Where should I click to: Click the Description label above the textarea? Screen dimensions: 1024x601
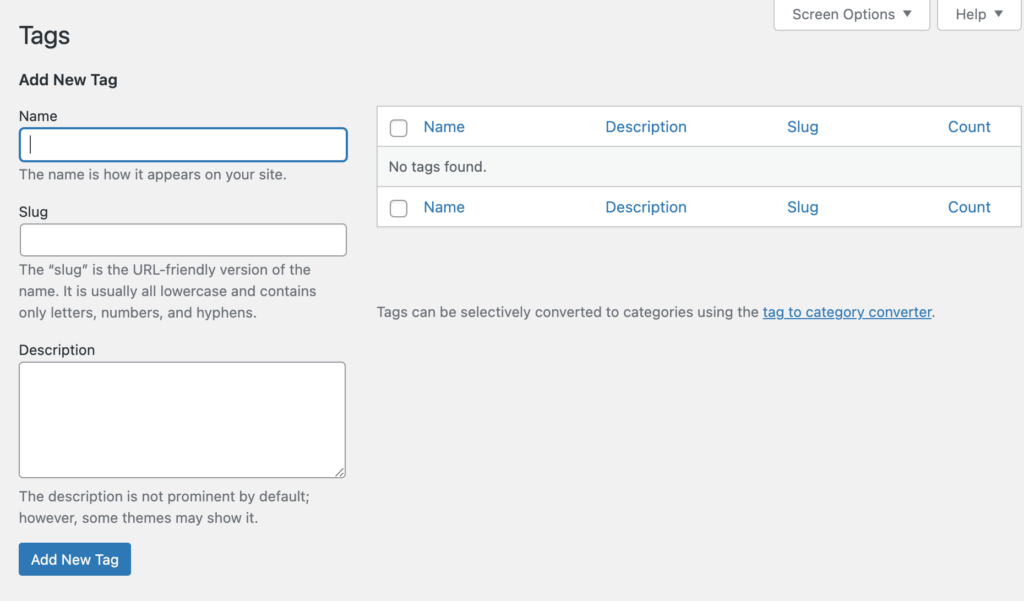point(57,350)
